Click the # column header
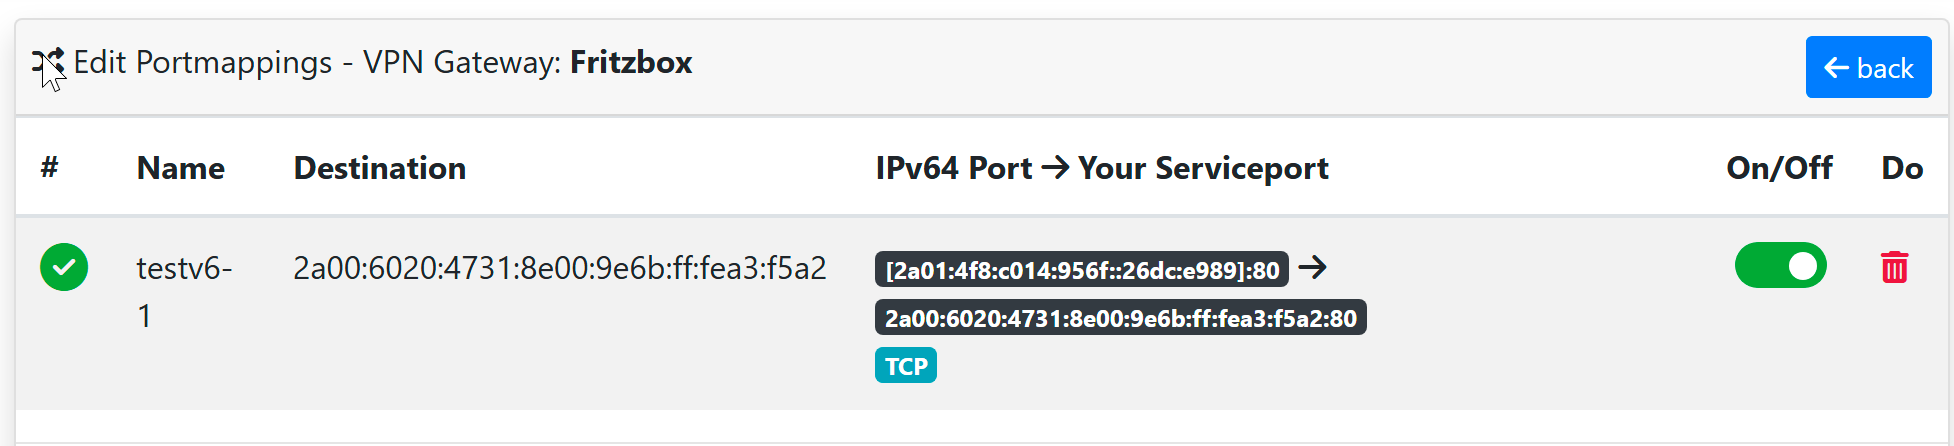 tap(49, 168)
